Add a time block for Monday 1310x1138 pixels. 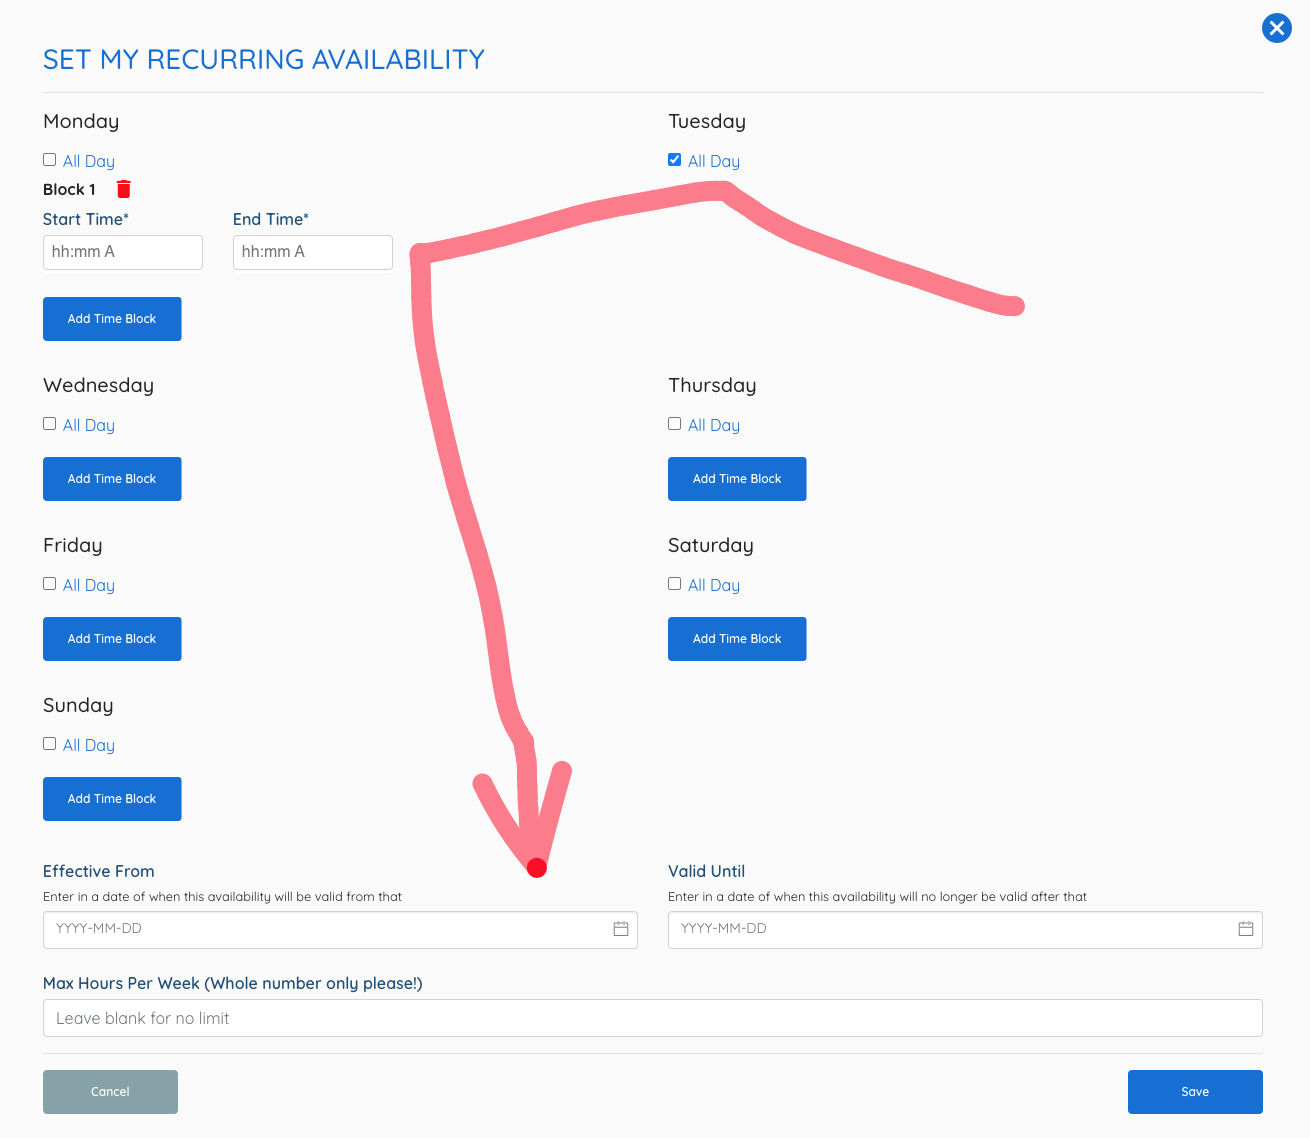pos(112,319)
